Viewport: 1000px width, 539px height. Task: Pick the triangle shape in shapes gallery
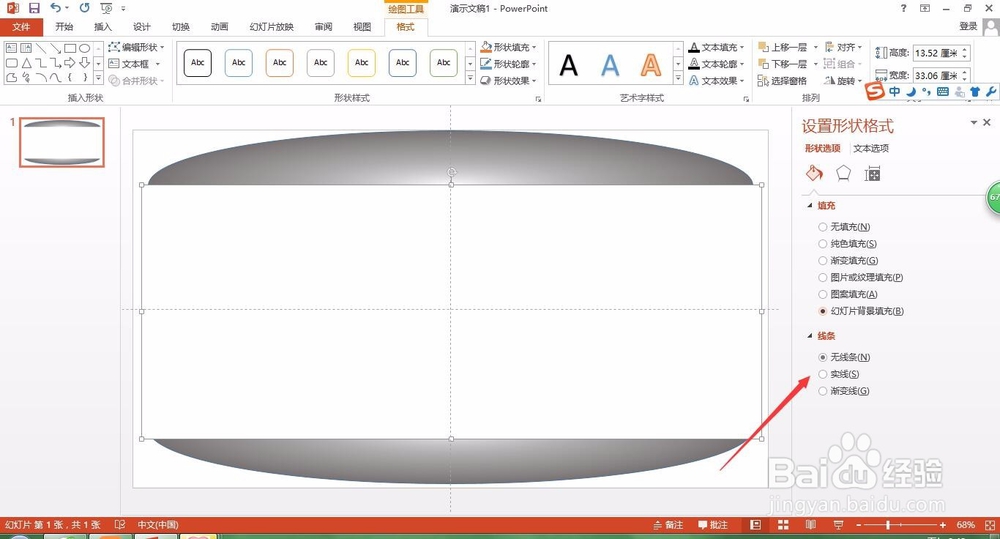coord(26,63)
